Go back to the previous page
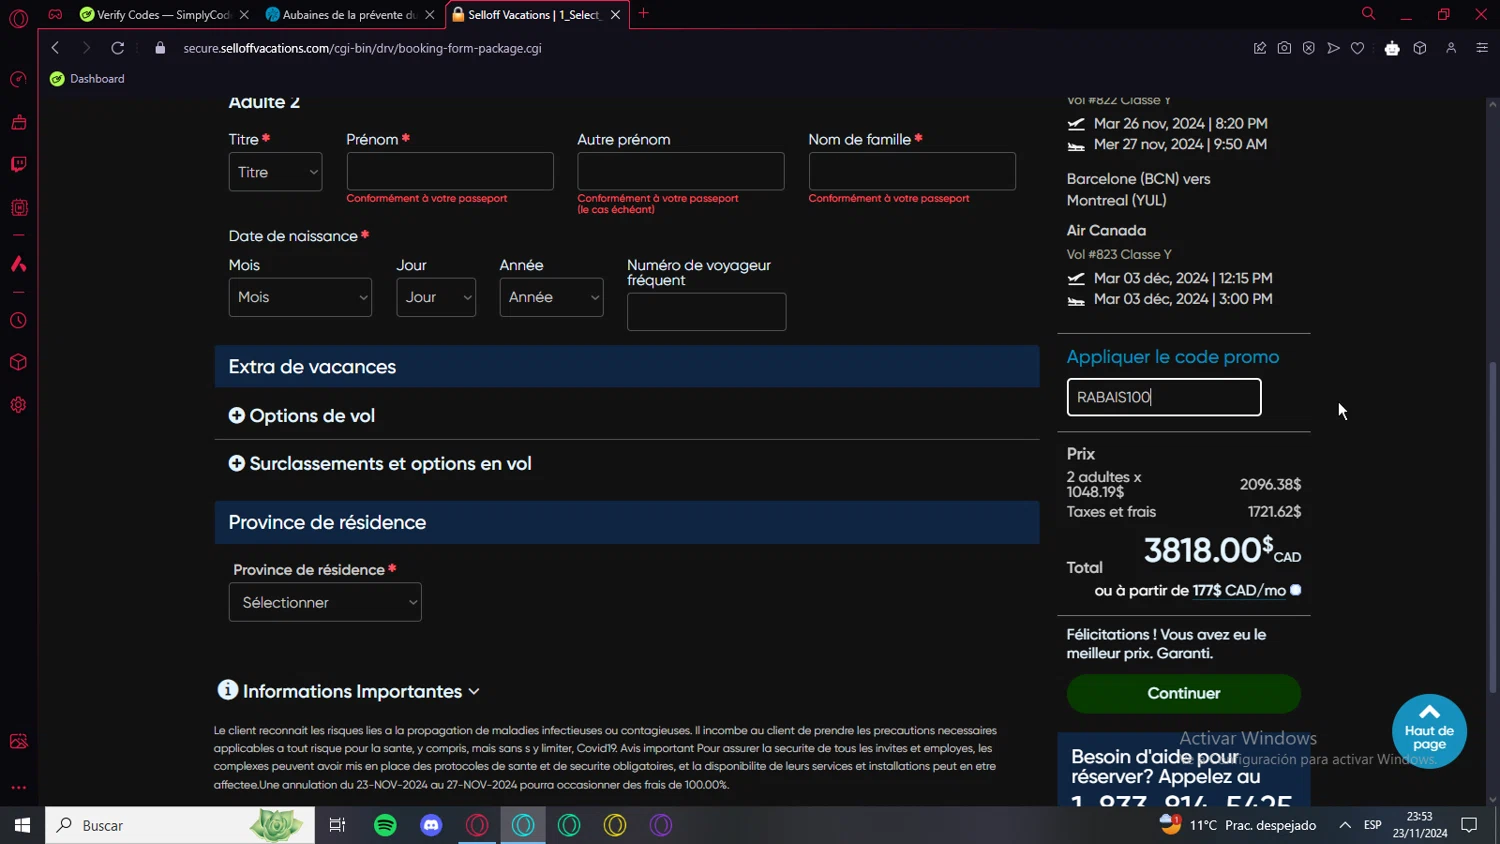This screenshot has height=844, width=1500. [55, 48]
